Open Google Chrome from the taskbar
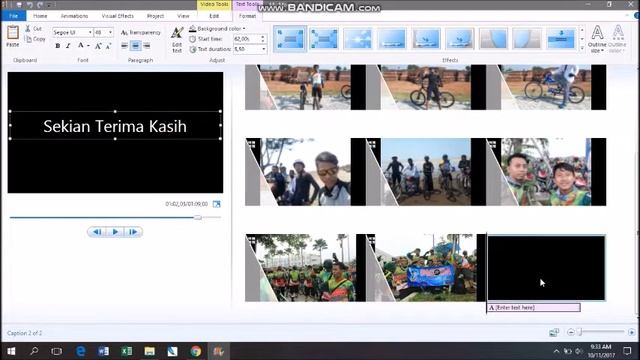Screen dimensions: 640x360 [x=196, y=351]
